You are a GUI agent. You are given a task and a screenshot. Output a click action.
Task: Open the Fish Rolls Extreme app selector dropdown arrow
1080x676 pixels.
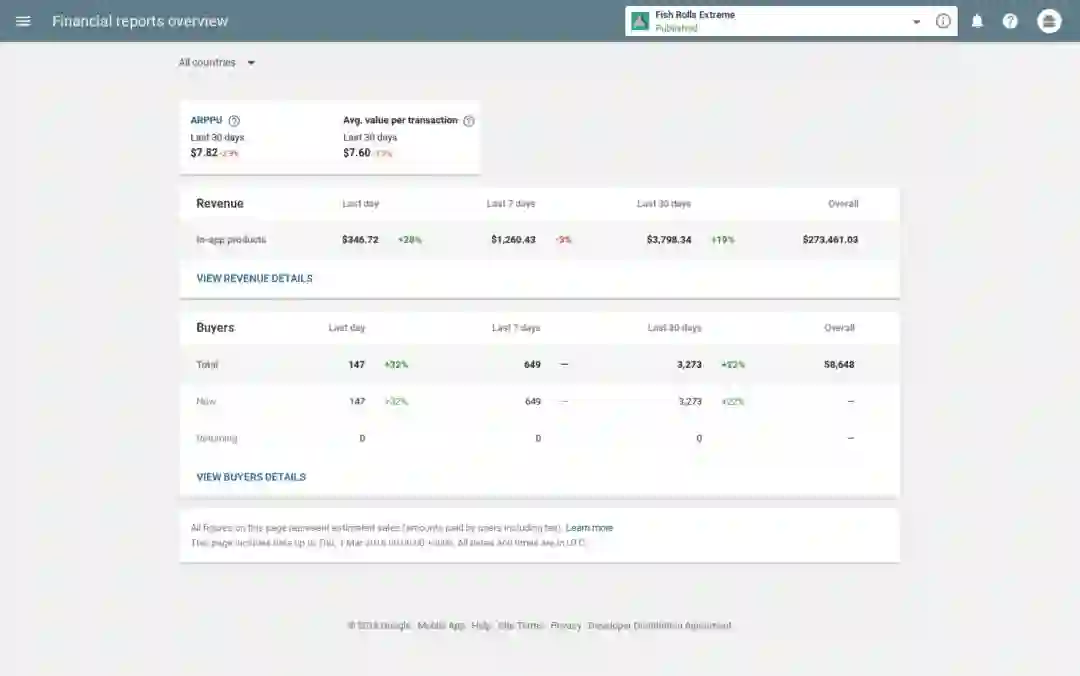[x=916, y=21]
